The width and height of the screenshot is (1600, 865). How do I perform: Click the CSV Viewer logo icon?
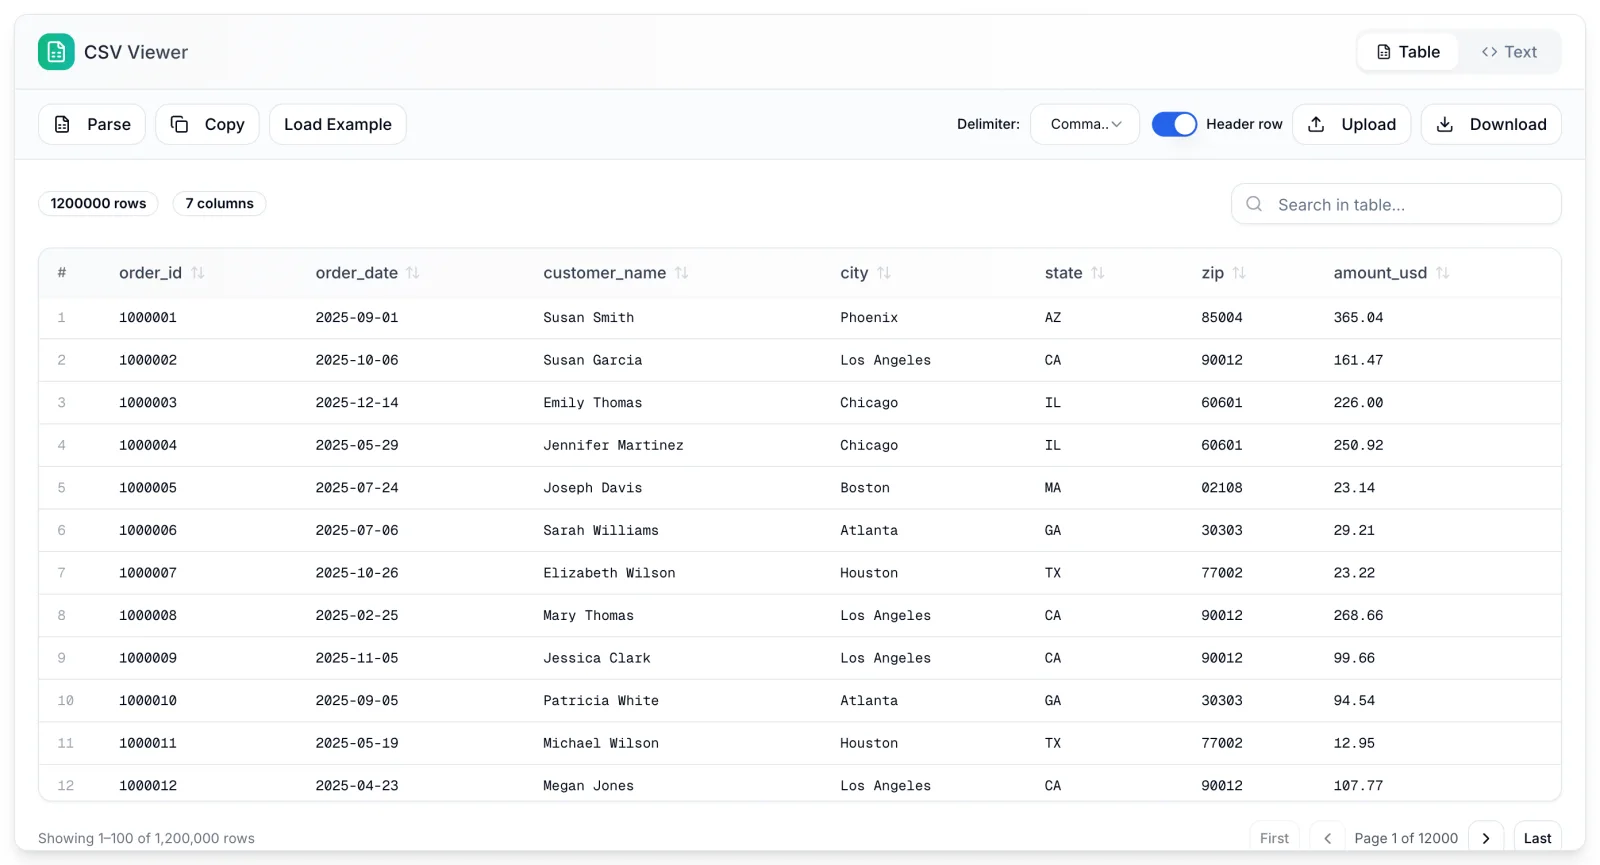56,52
